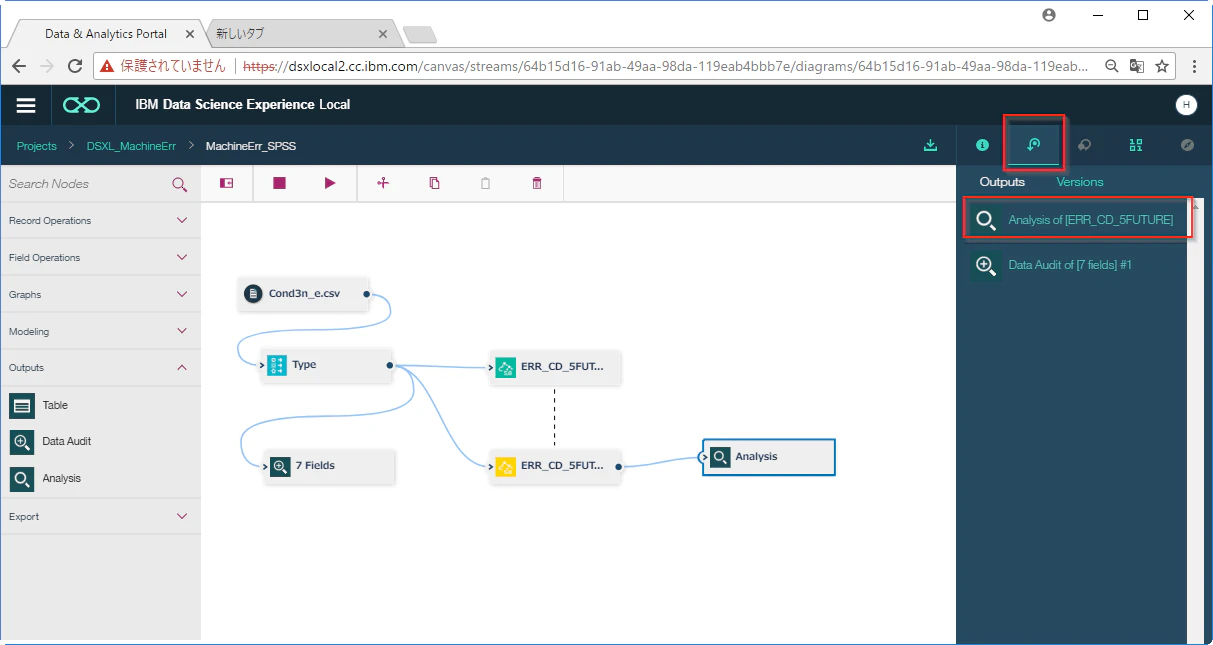Screen dimensions: 1213x645
Task: Select the Cond3n_e.csv source node
Action: pyautogui.click(x=304, y=294)
